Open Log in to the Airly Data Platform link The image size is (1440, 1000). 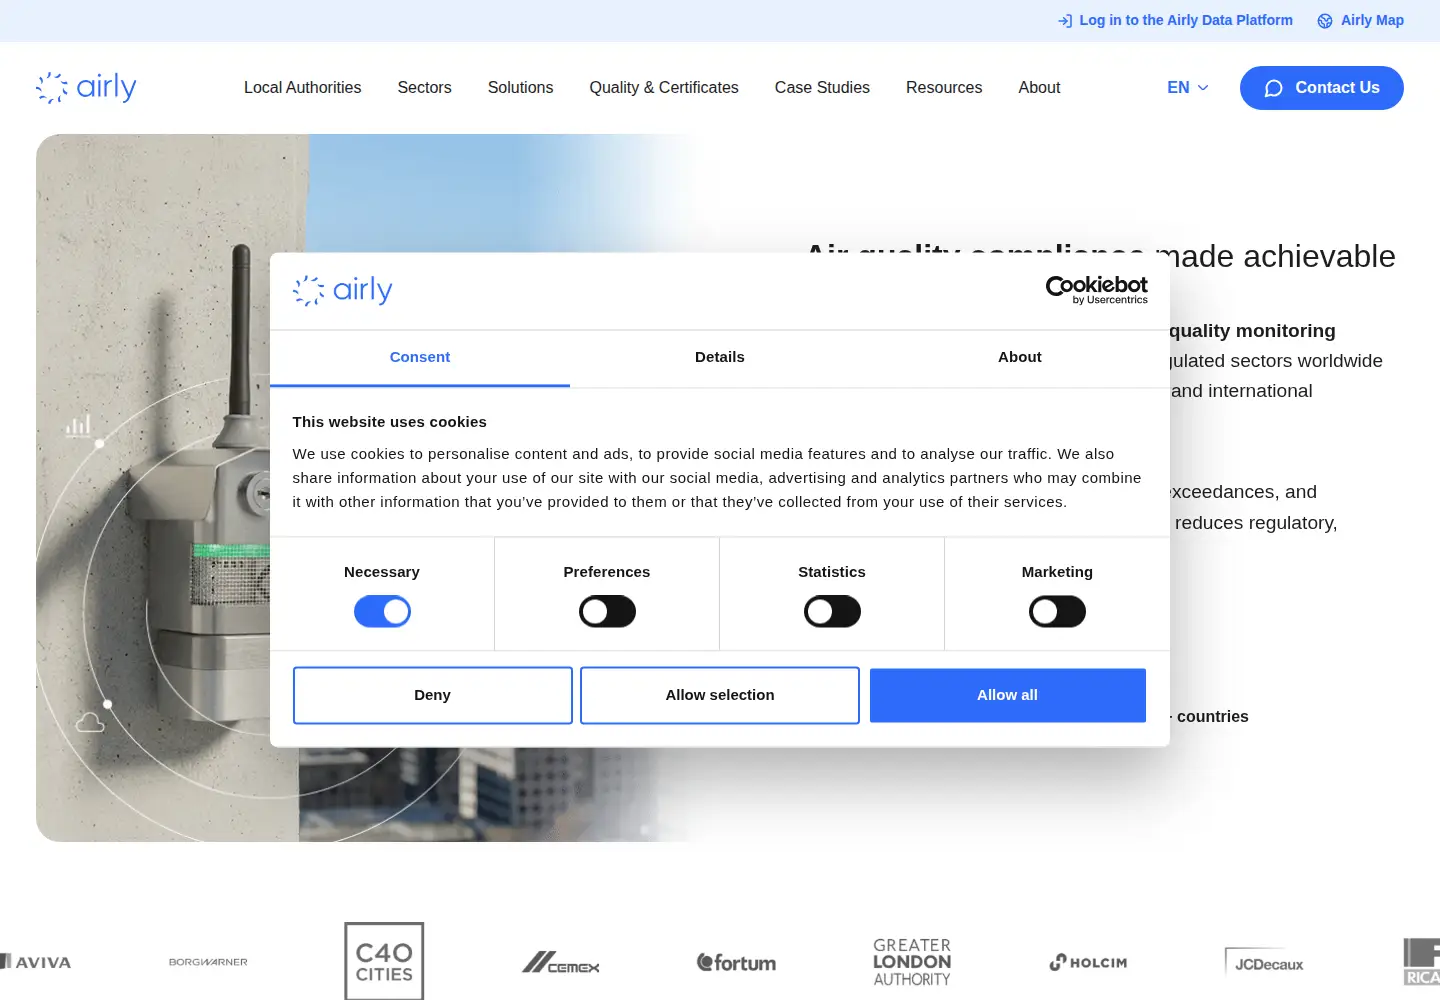pyautogui.click(x=1175, y=20)
